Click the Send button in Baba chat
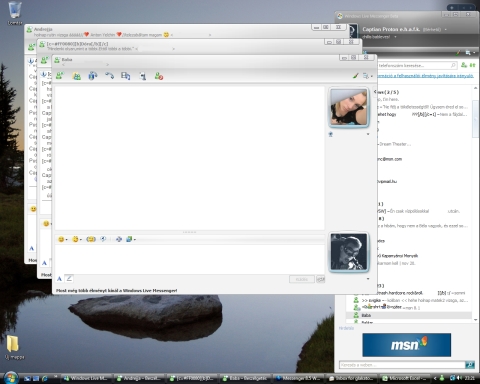480x384 pixels. (302, 279)
